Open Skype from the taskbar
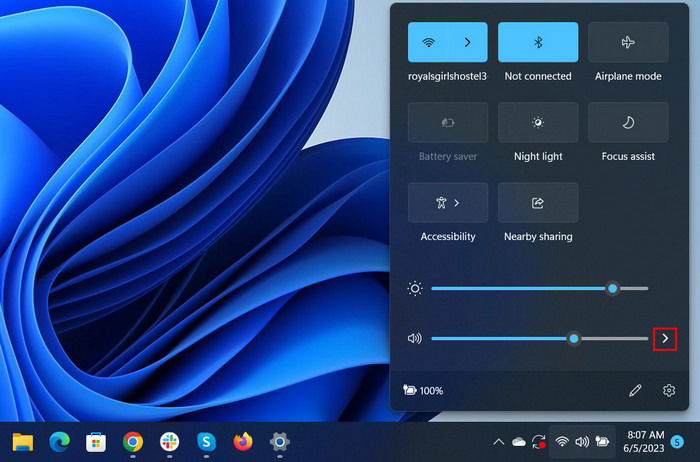 pyautogui.click(x=206, y=442)
